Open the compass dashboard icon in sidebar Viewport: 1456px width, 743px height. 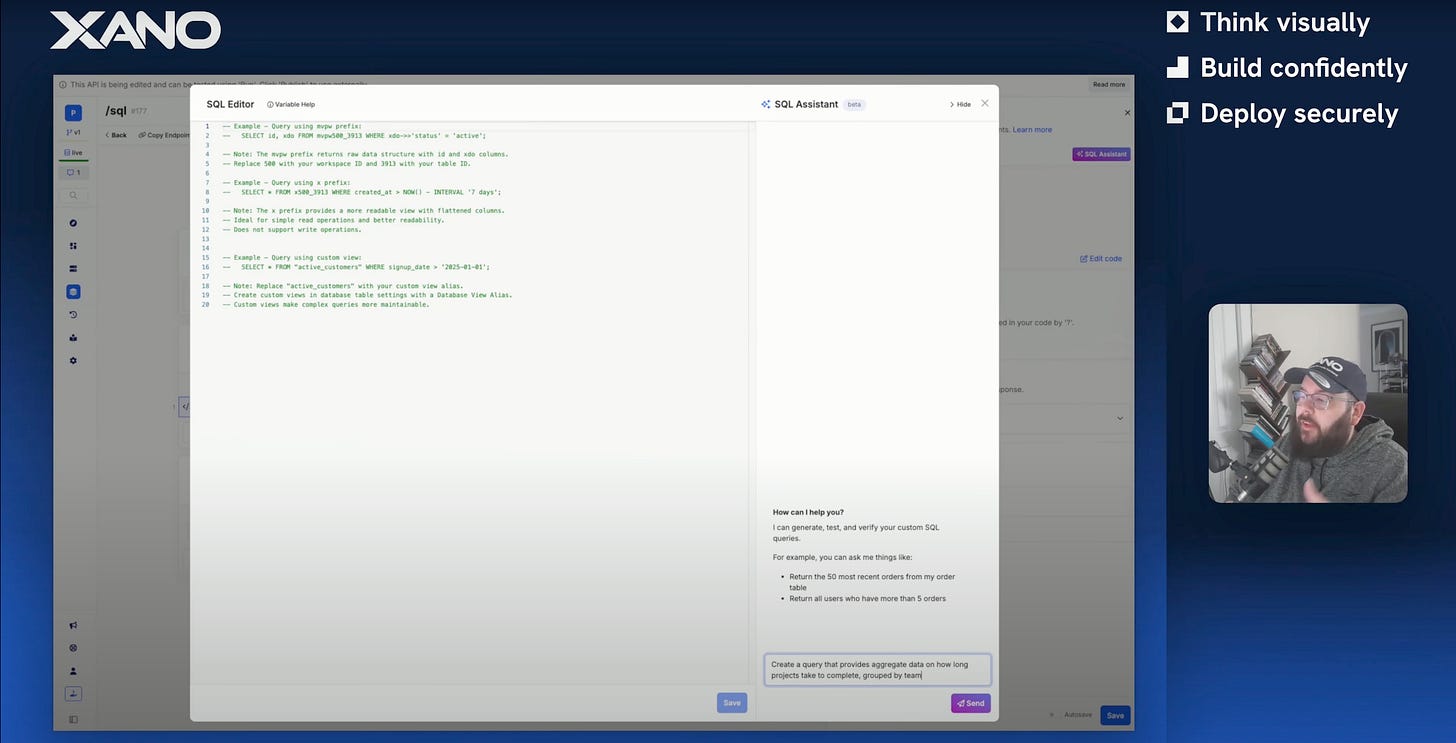pyautogui.click(x=73, y=223)
